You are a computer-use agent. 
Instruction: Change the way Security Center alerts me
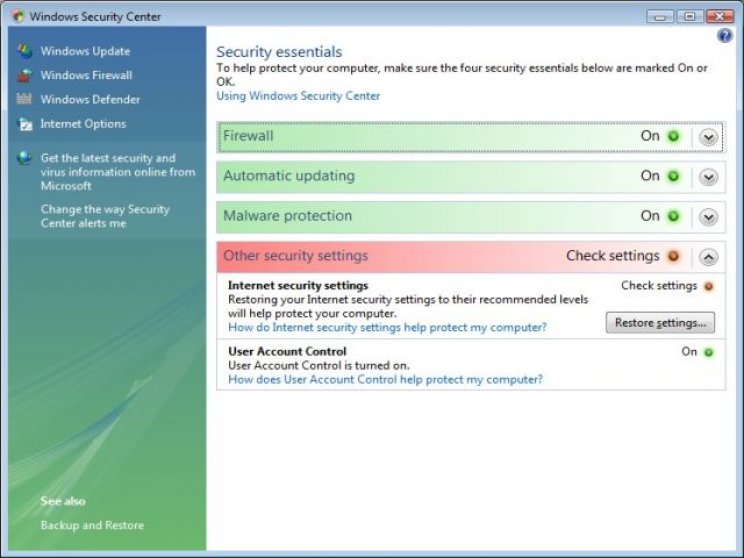(x=105, y=216)
